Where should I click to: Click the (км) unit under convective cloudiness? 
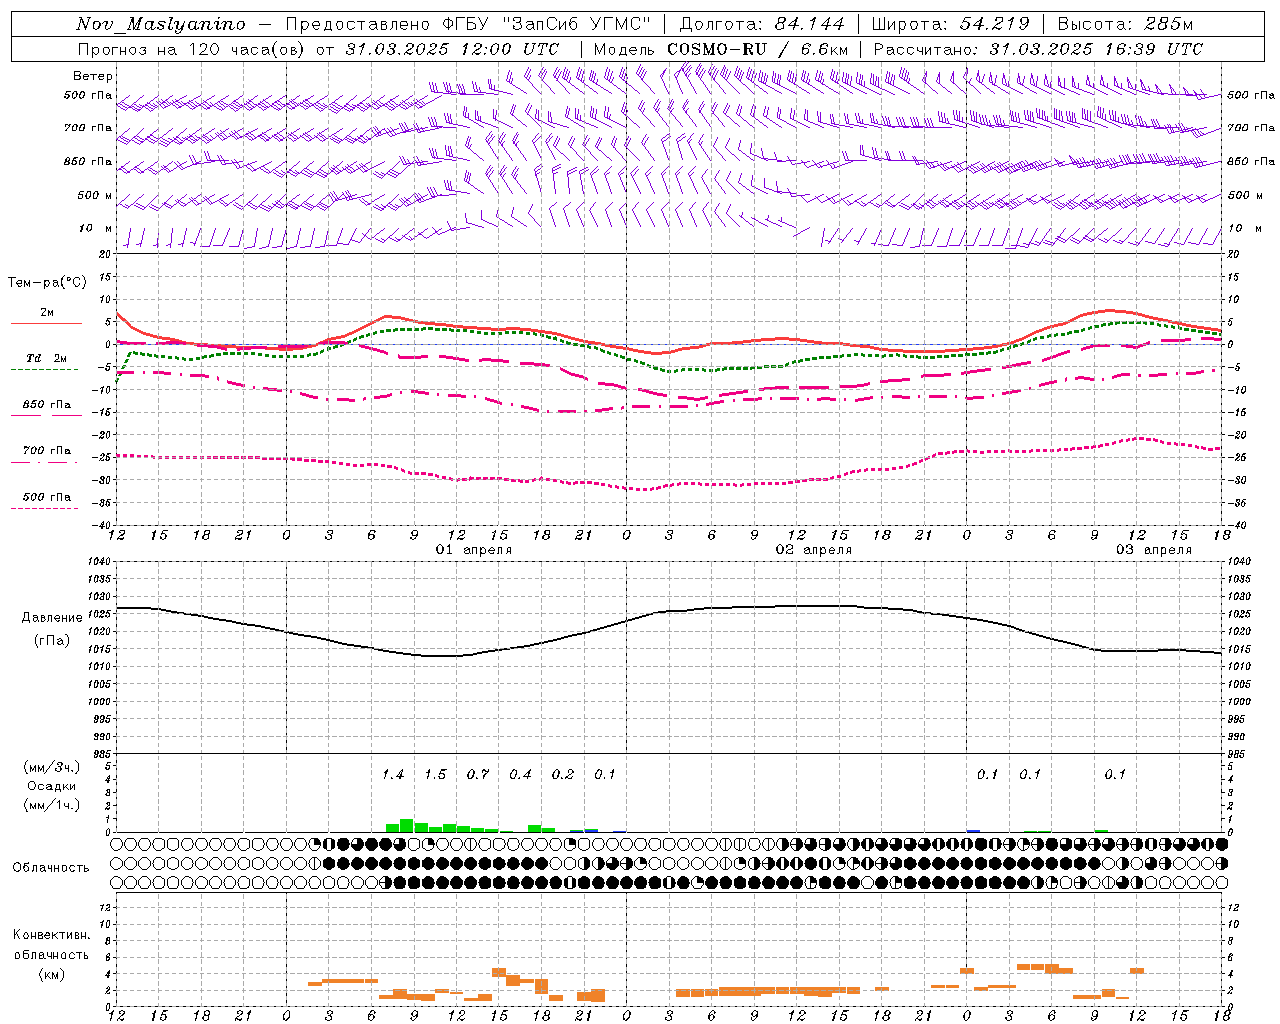(52, 975)
